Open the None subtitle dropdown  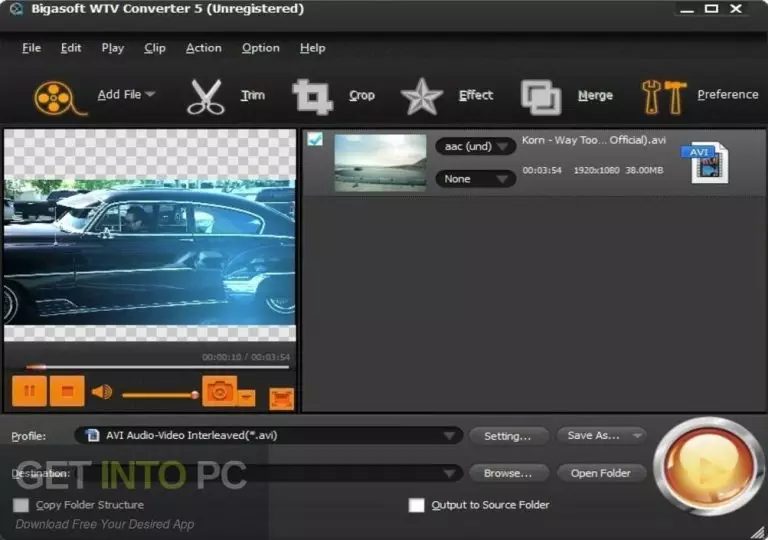475,179
